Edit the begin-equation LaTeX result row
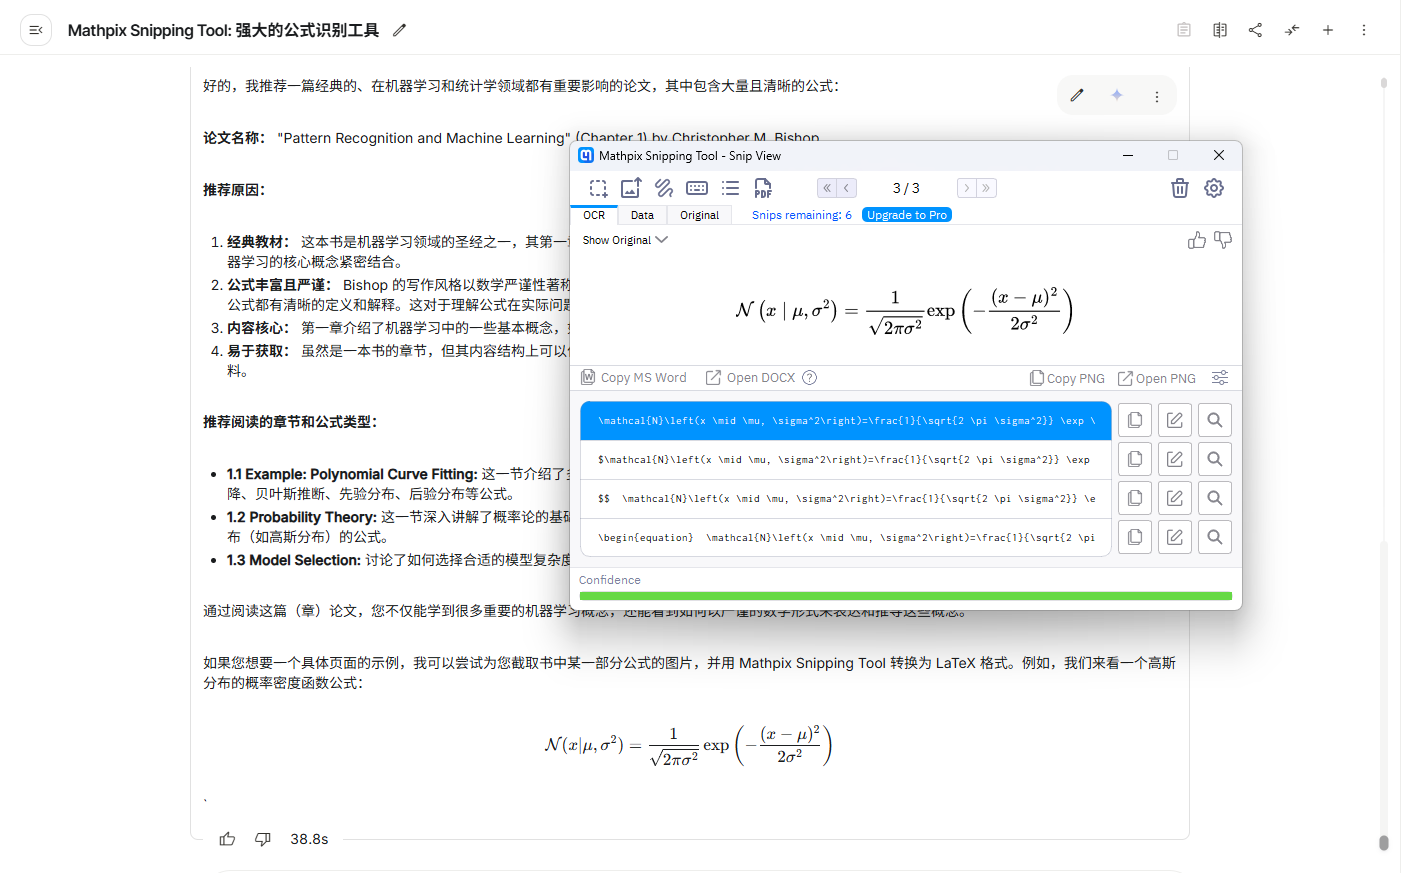 coord(1175,538)
